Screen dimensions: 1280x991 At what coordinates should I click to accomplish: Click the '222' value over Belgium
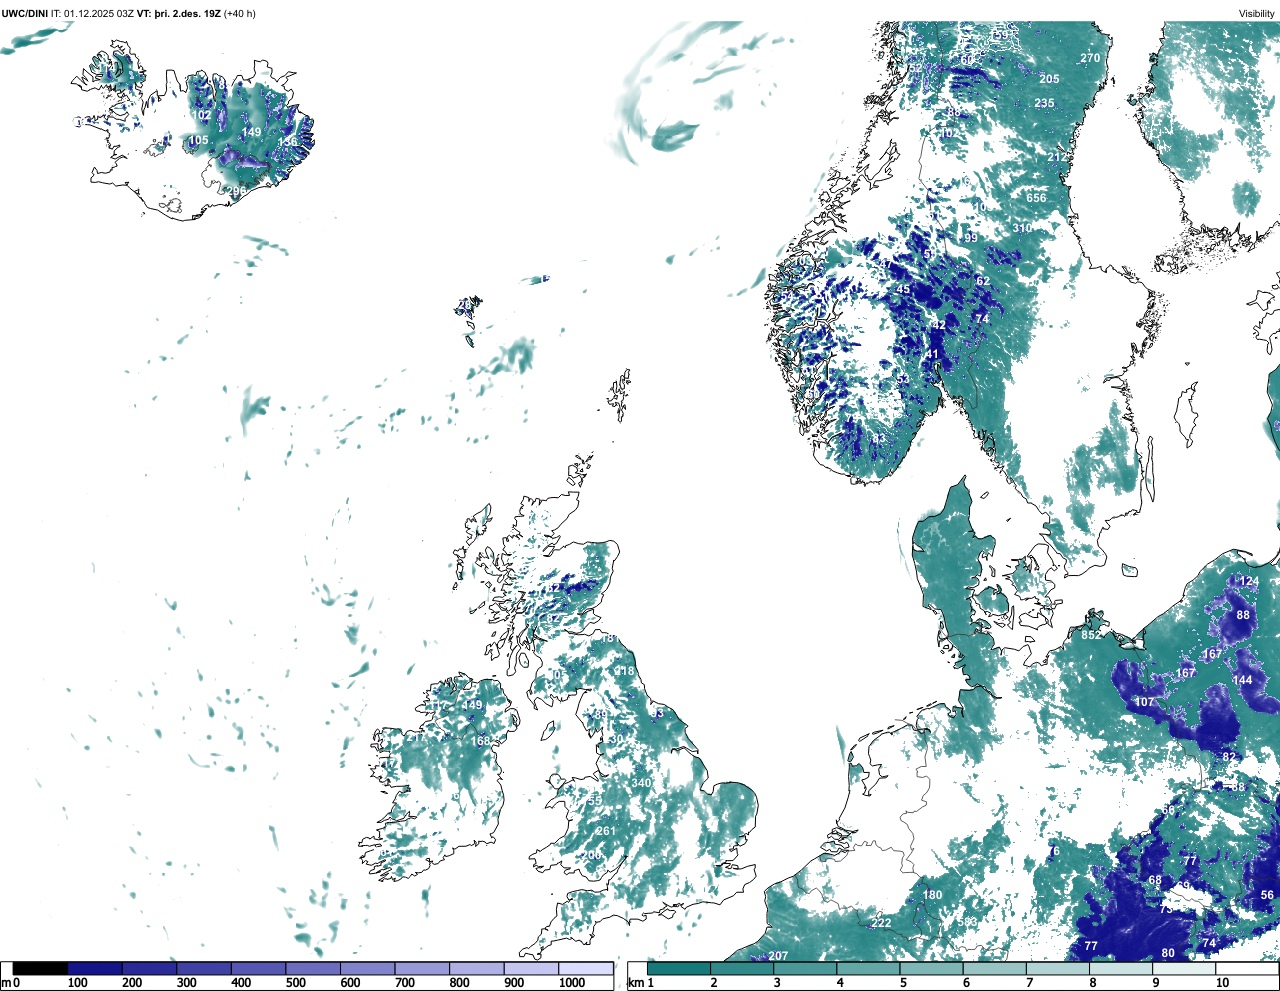click(881, 923)
